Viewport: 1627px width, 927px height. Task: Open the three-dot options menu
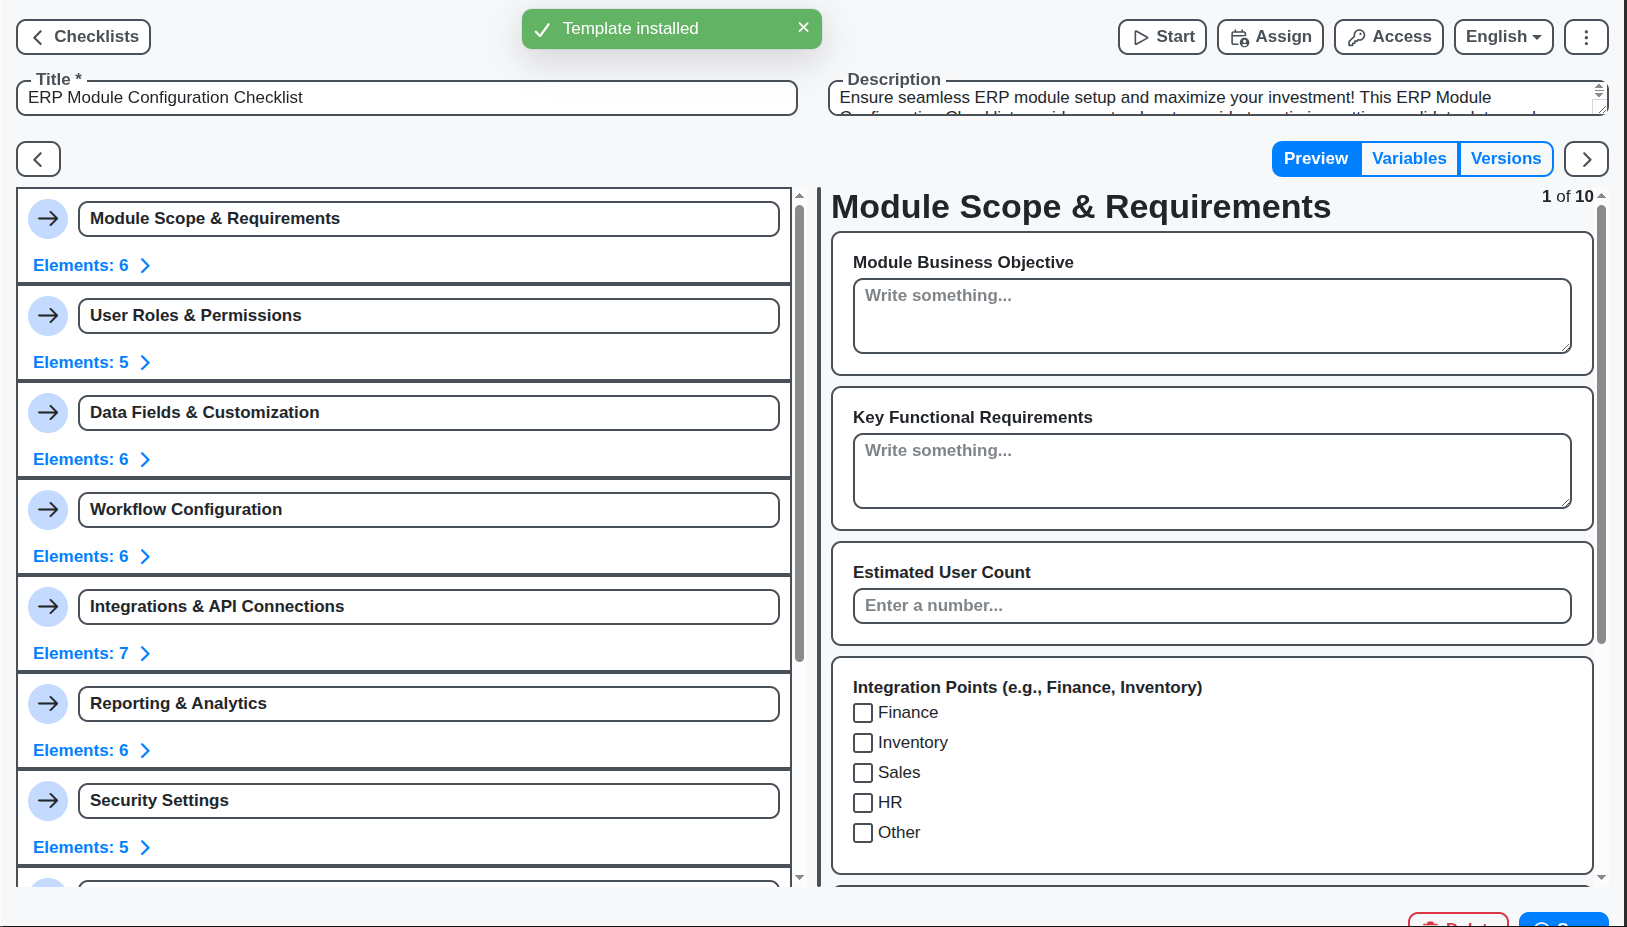click(x=1586, y=37)
